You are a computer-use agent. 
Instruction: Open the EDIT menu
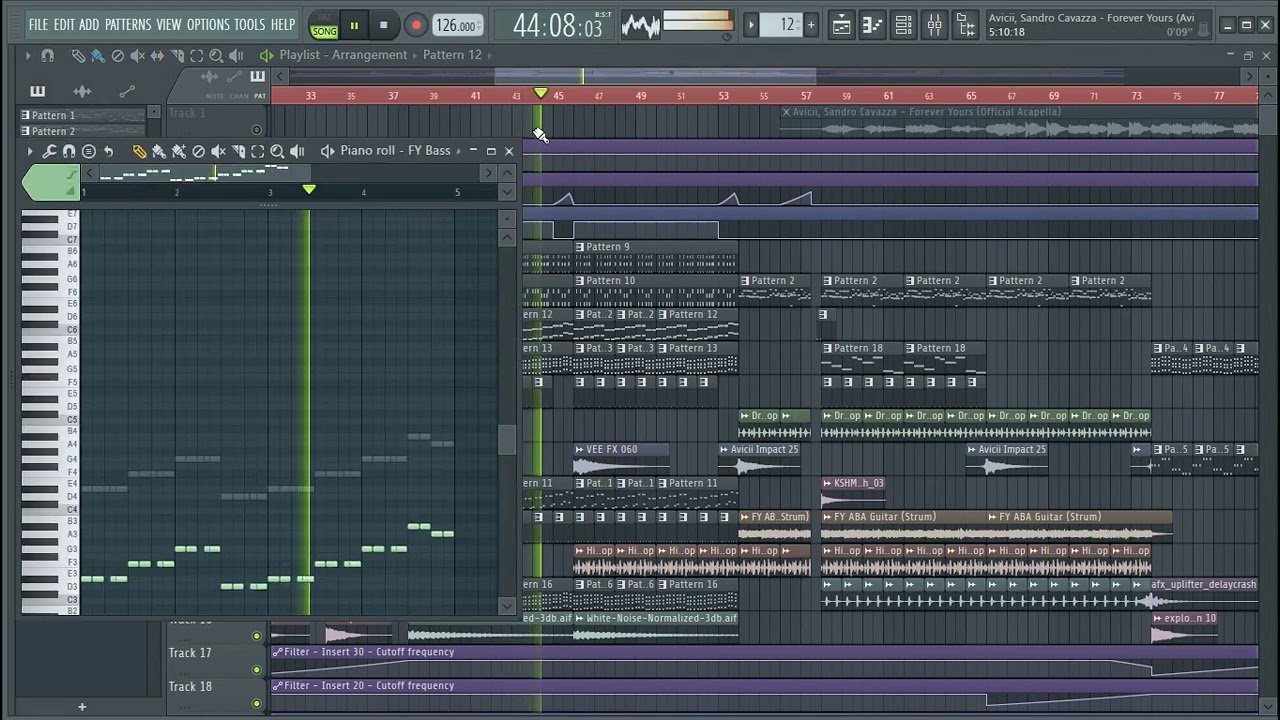pyautogui.click(x=64, y=24)
